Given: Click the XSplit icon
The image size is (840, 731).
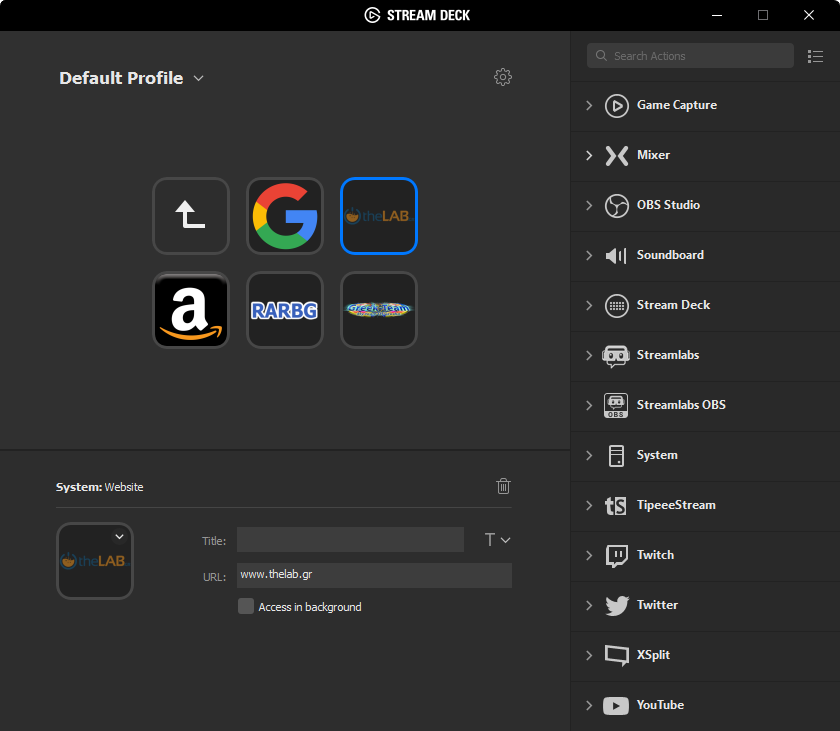Looking at the screenshot, I should [617, 655].
